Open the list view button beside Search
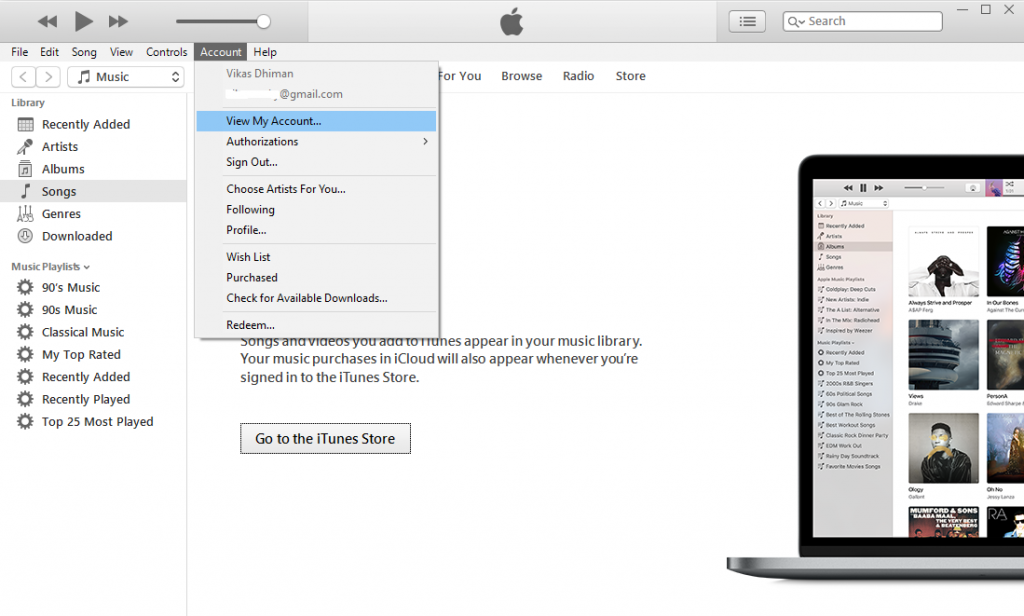Viewport: 1024px width, 616px height. click(747, 22)
